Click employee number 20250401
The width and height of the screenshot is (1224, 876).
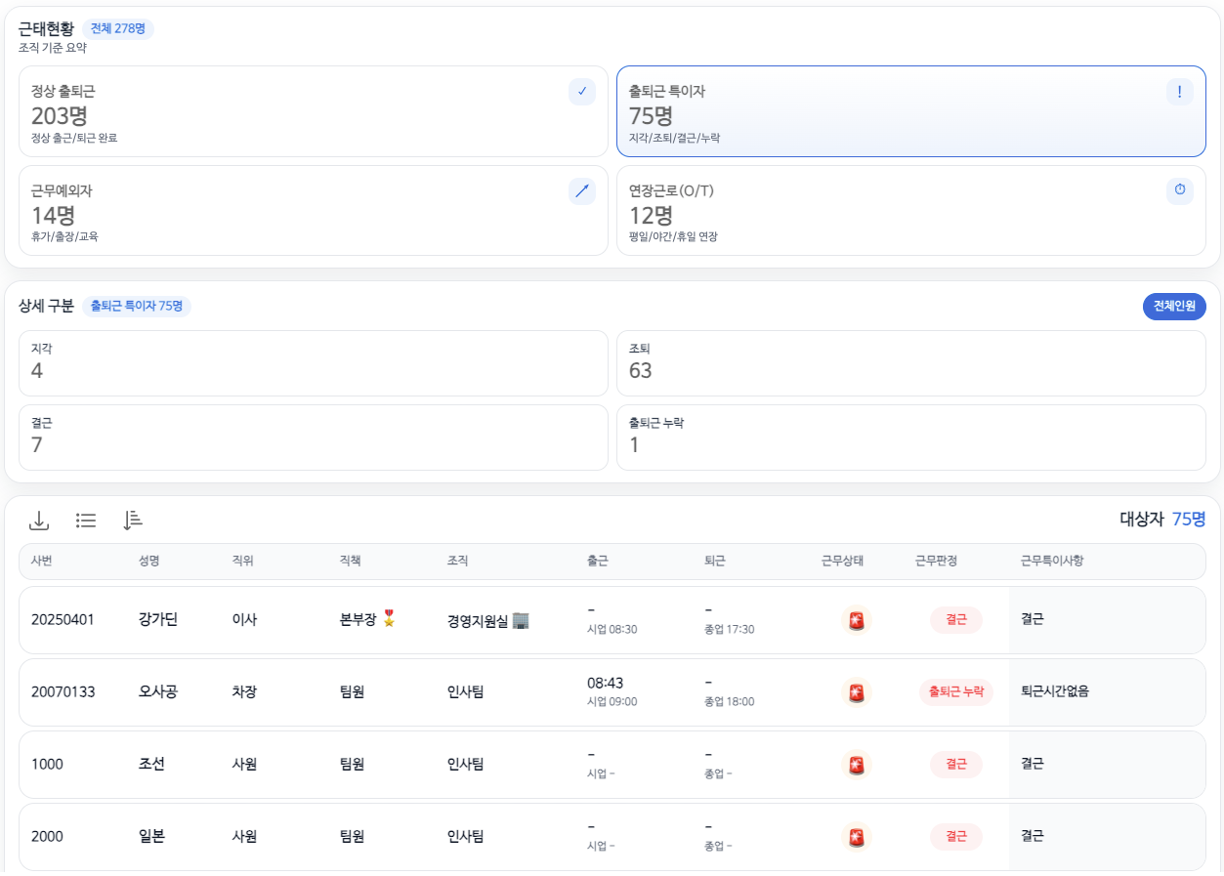pyautogui.click(x=63, y=620)
